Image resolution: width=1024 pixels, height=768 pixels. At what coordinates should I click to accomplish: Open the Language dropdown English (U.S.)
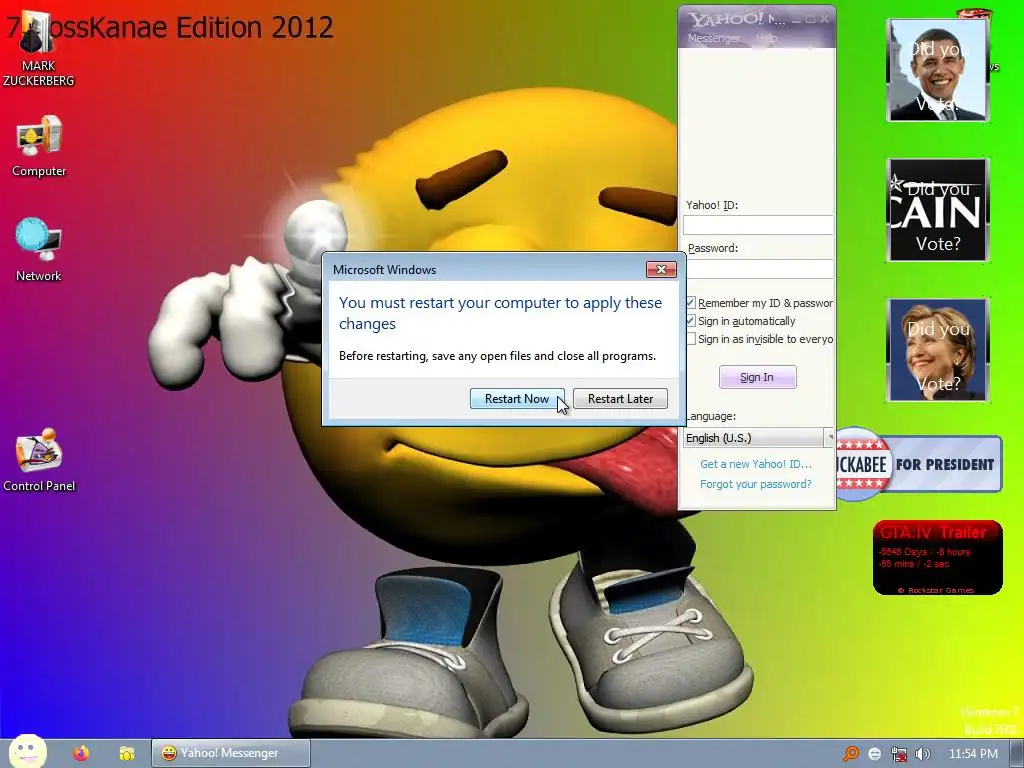(x=758, y=438)
